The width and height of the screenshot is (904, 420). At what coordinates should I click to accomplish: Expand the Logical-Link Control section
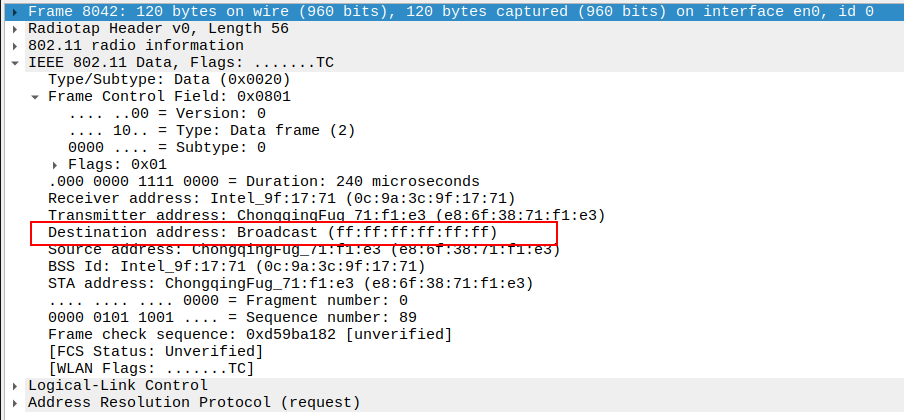16,385
